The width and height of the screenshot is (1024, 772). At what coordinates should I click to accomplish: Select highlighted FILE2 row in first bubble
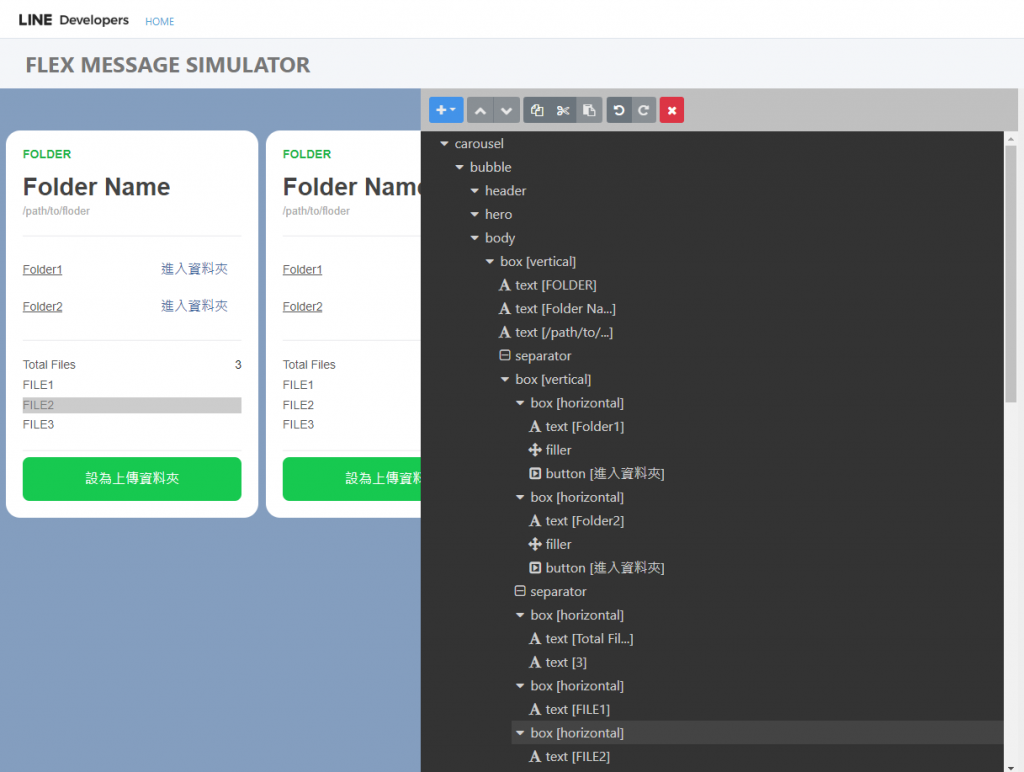(132, 405)
